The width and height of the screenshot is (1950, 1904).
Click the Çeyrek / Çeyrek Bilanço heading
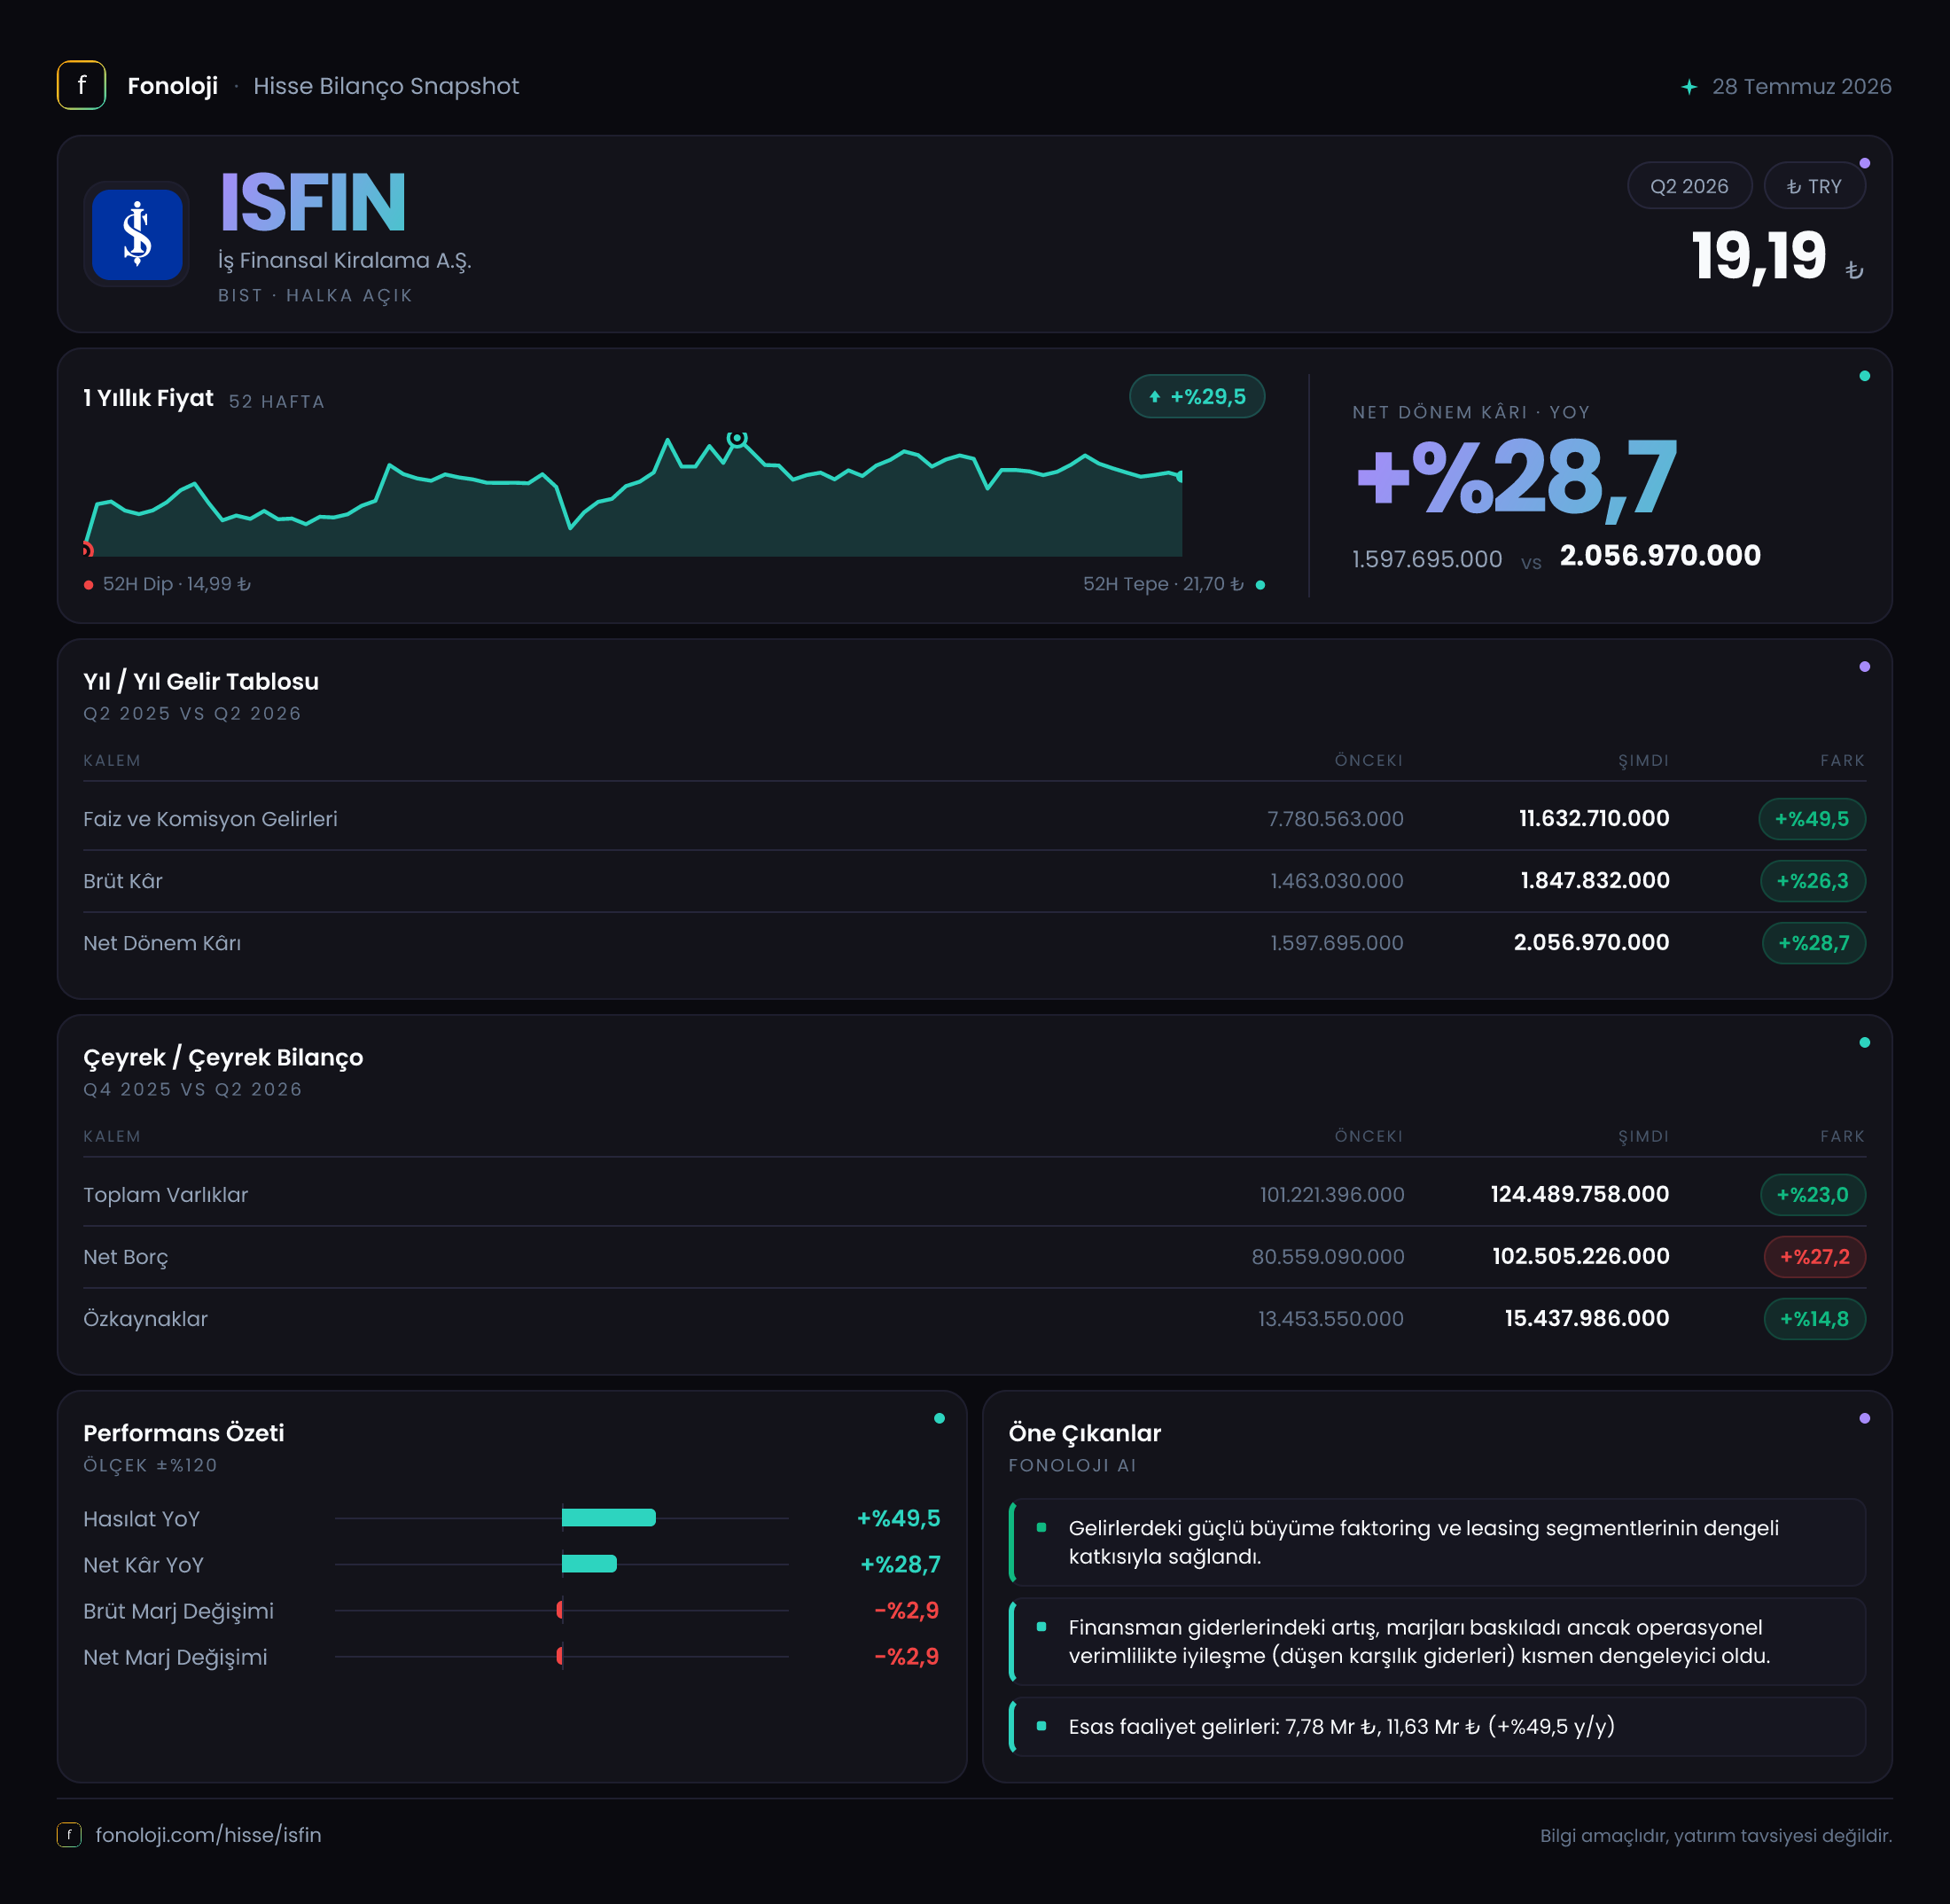click(x=223, y=1057)
